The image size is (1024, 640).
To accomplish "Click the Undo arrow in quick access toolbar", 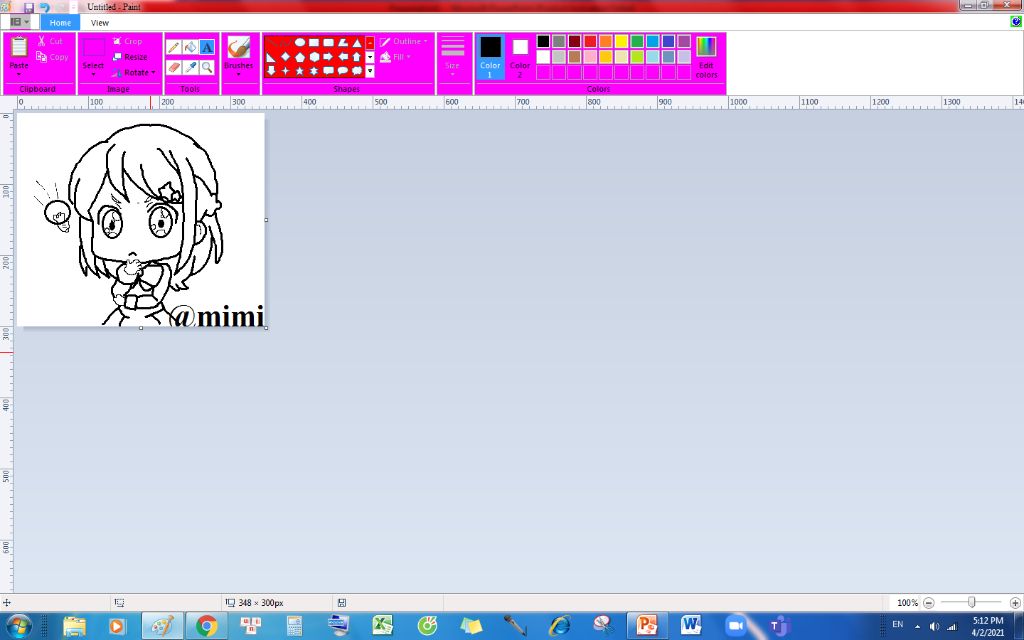I will click(x=44, y=7).
